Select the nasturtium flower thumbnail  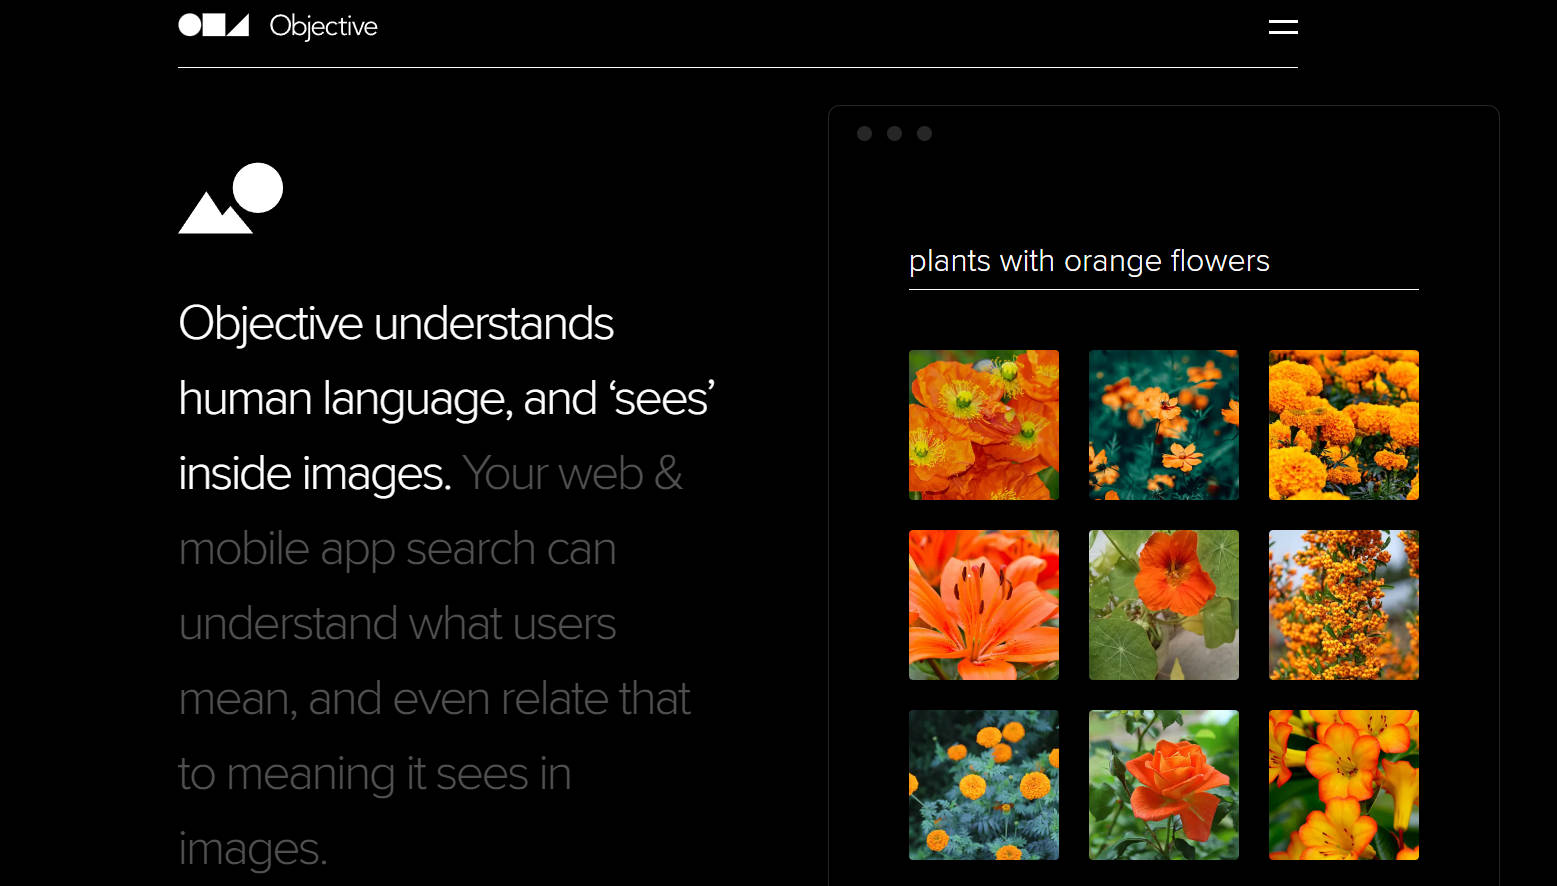[x=1163, y=604]
